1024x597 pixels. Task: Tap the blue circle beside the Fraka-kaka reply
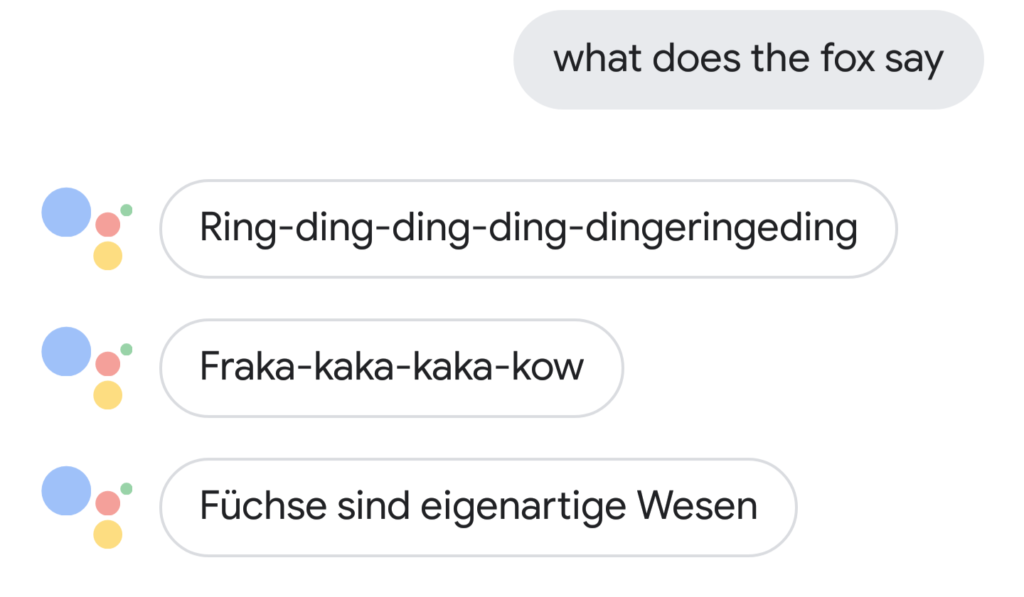pos(66,351)
